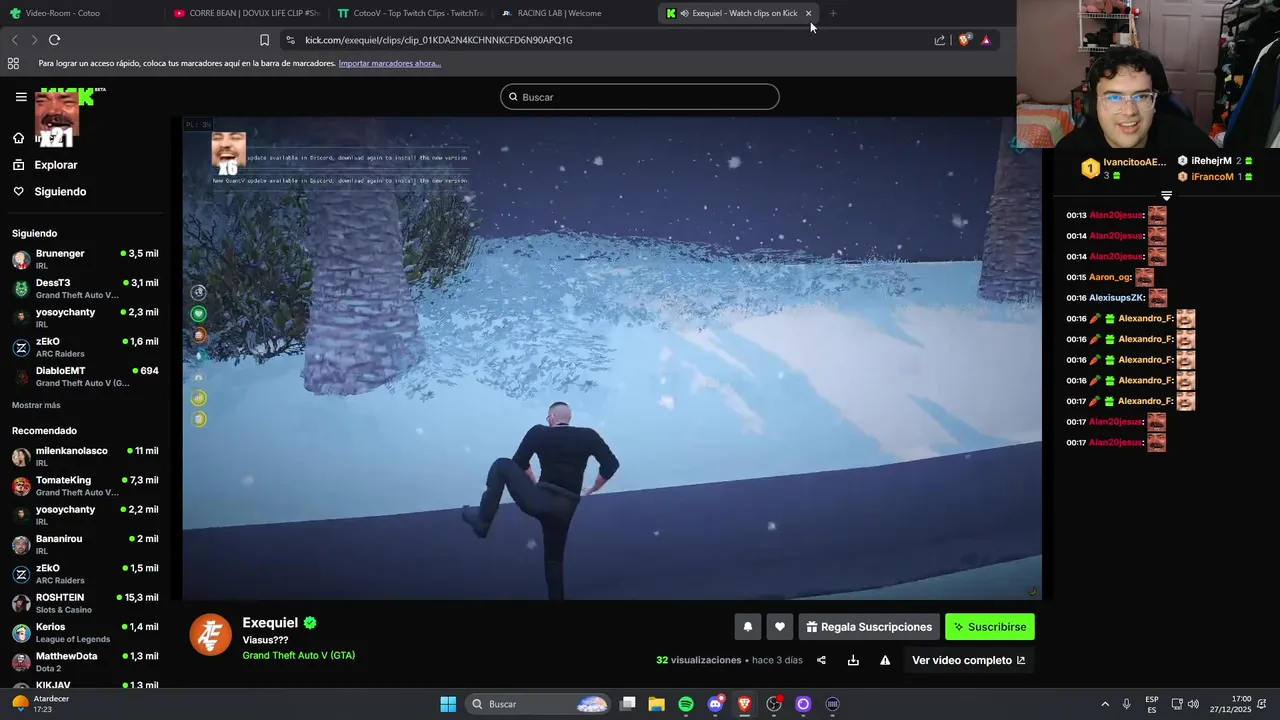The image size is (1280, 720).
Task: Open Siguiendo in the sidebar
Action: [x=60, y=191]
